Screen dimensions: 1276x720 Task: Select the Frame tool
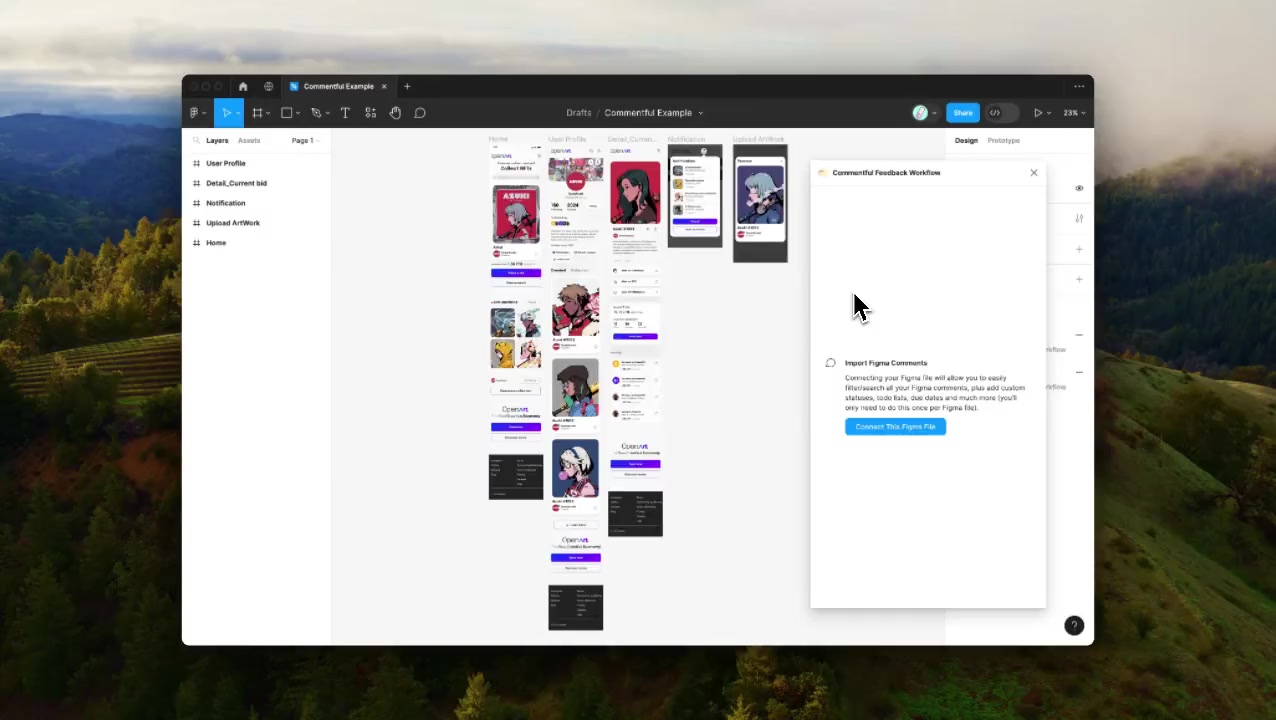[x=257, y=113]
